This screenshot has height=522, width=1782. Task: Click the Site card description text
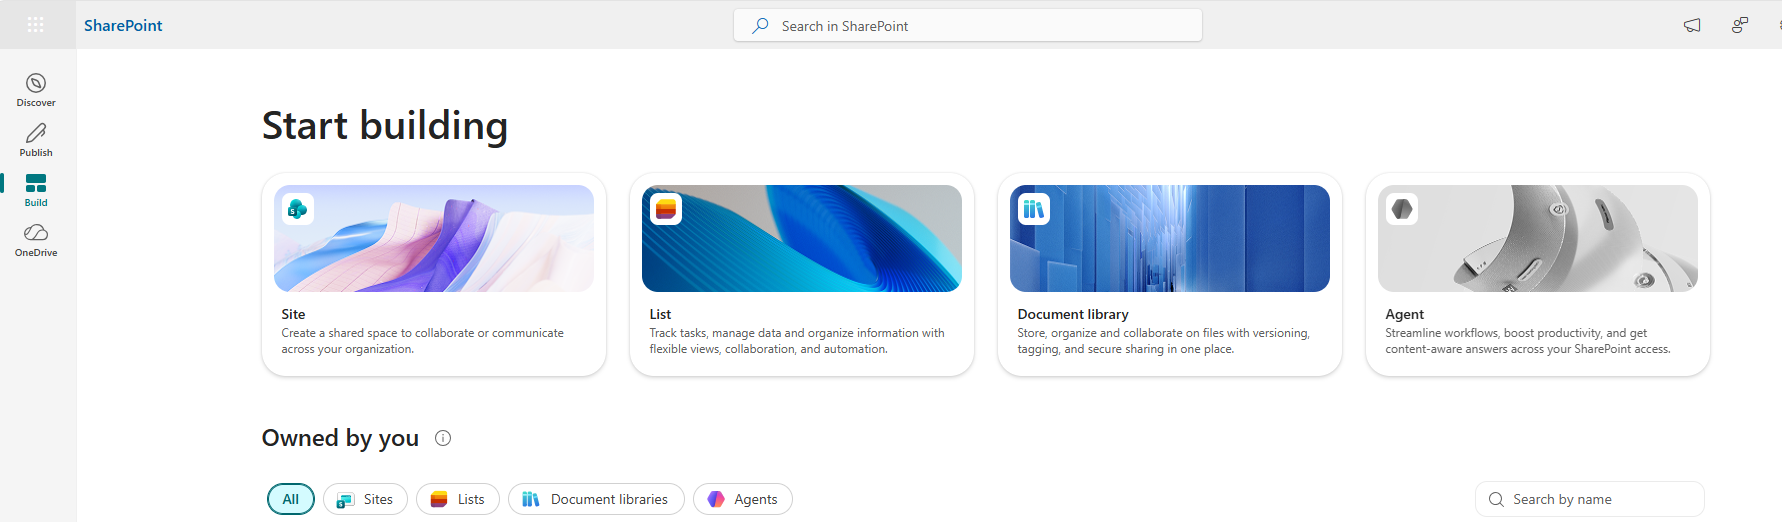click(x=422, y=341)
